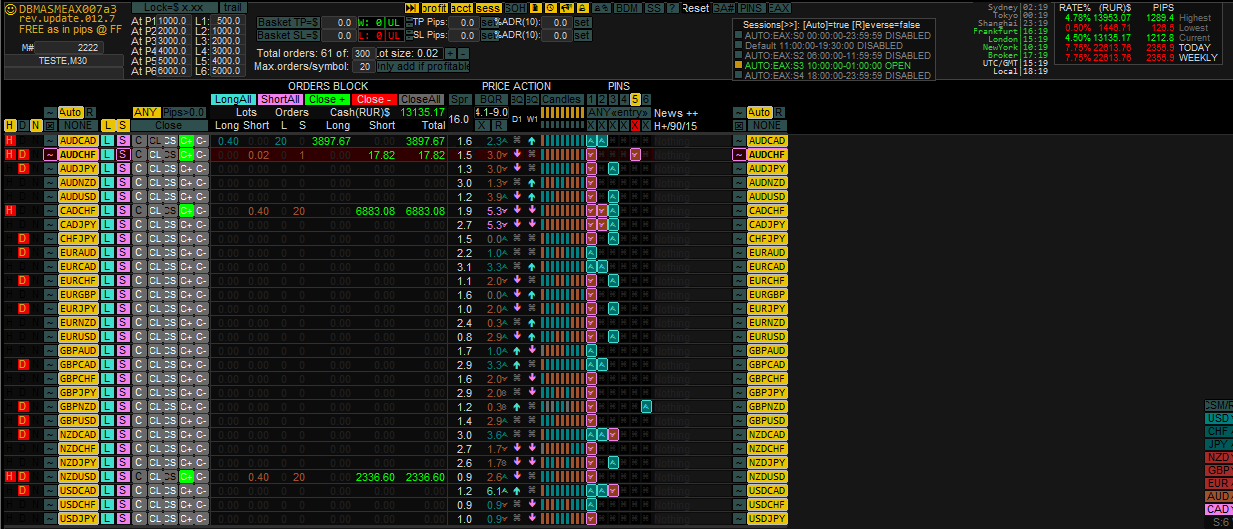The height and width of the screenshot is (529, 1233).
Task: Click the NZD currency strength swatch
Action: tap(1218, 457)
